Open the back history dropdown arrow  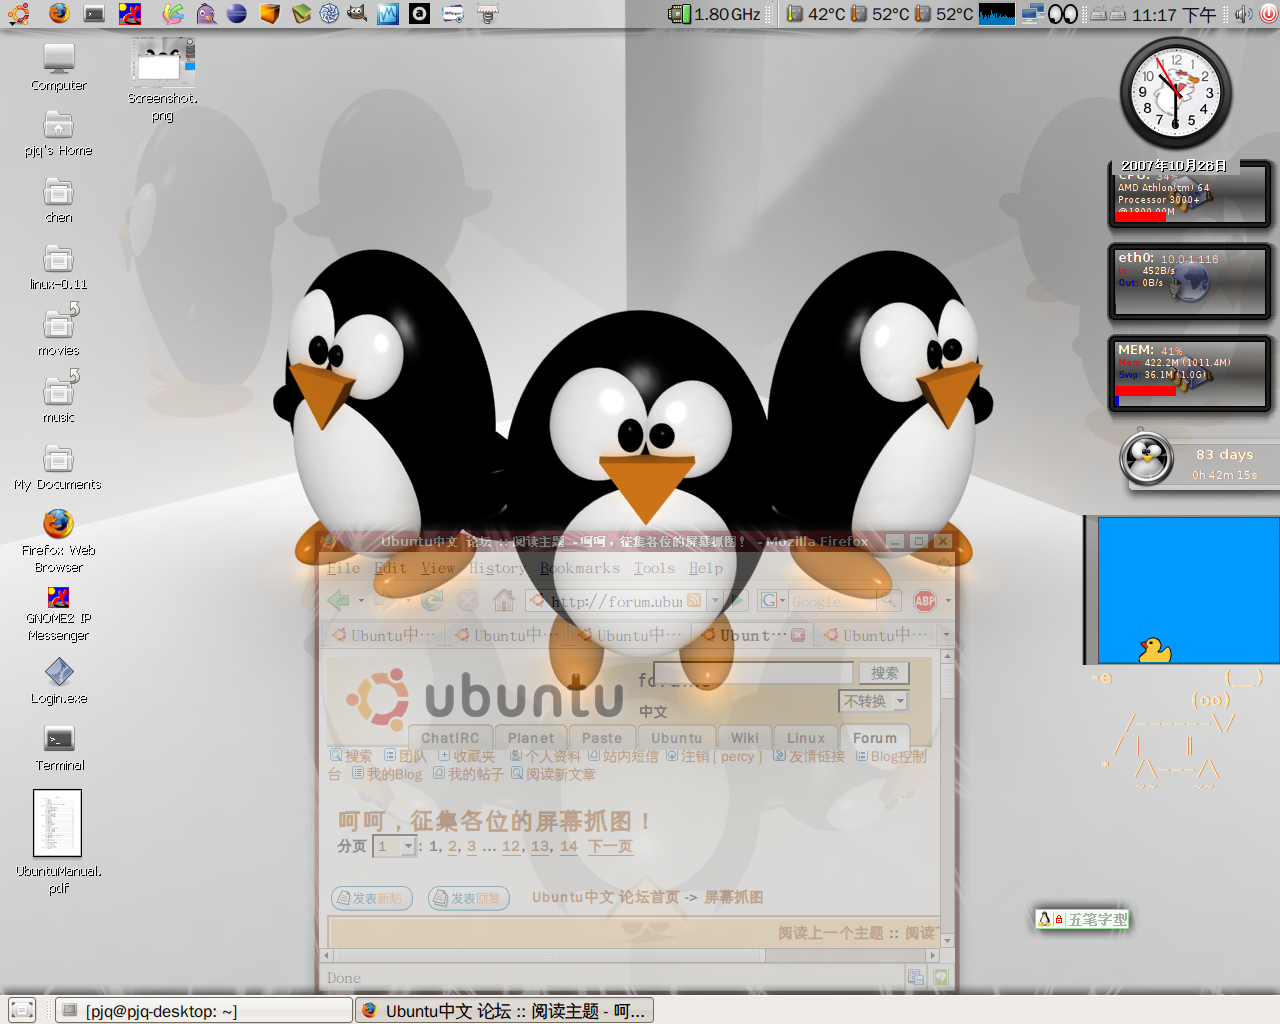pyautogui.click(x=359, y=601)
